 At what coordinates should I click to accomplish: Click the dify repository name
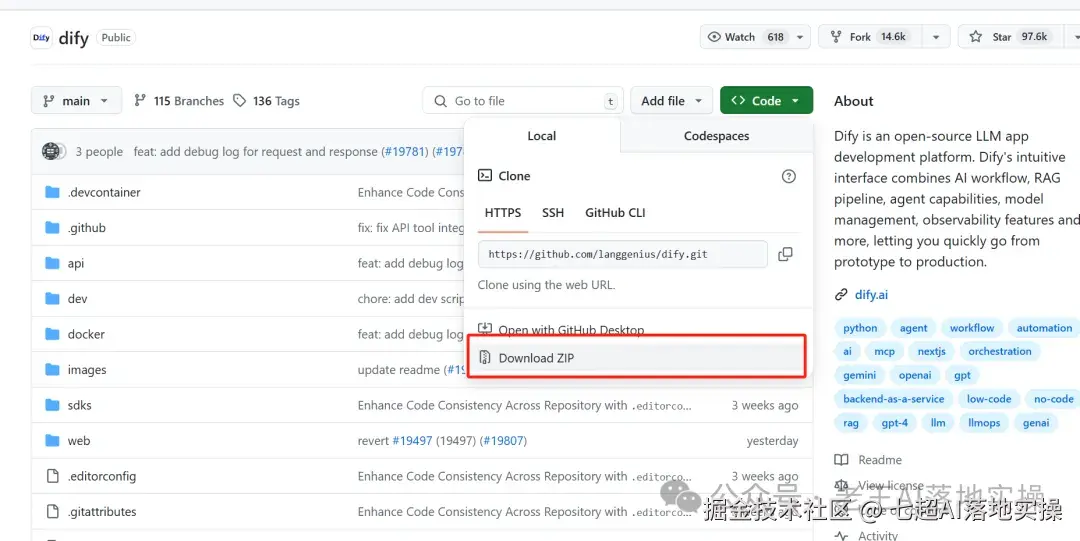tap(74, 38)
